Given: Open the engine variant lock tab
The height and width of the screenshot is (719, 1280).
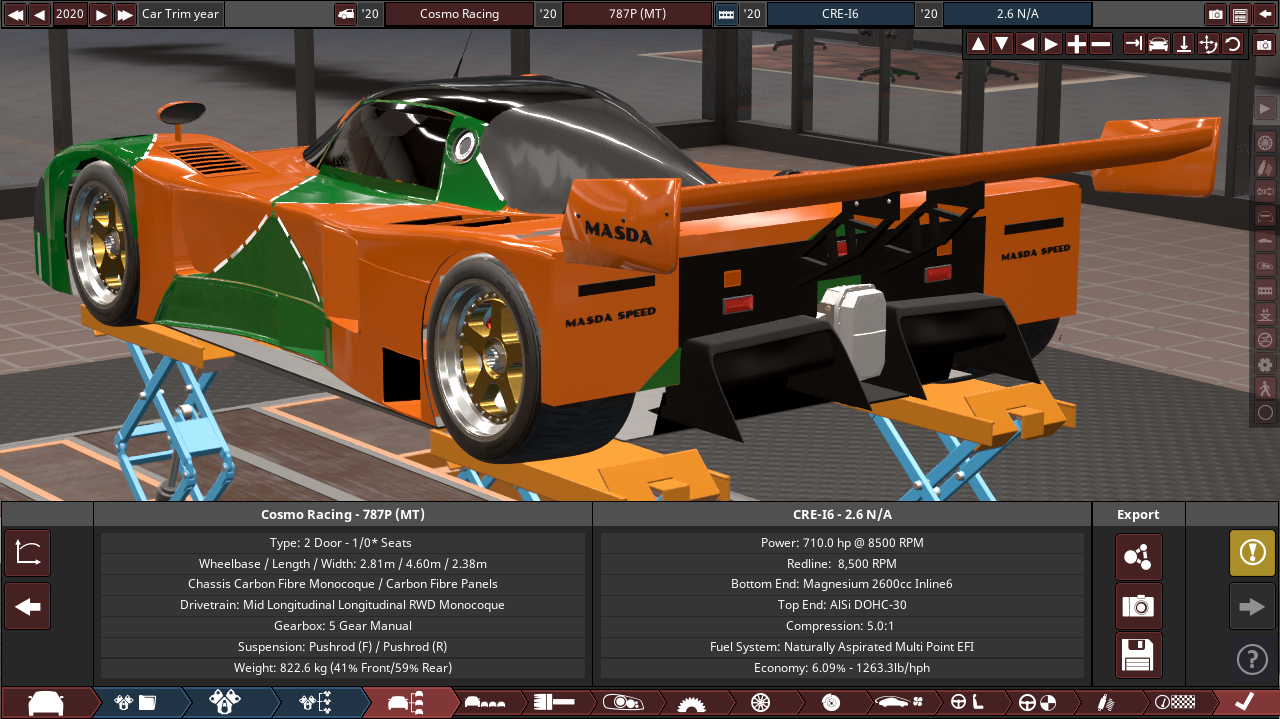Looking at the screenshot, I should 225,702.
